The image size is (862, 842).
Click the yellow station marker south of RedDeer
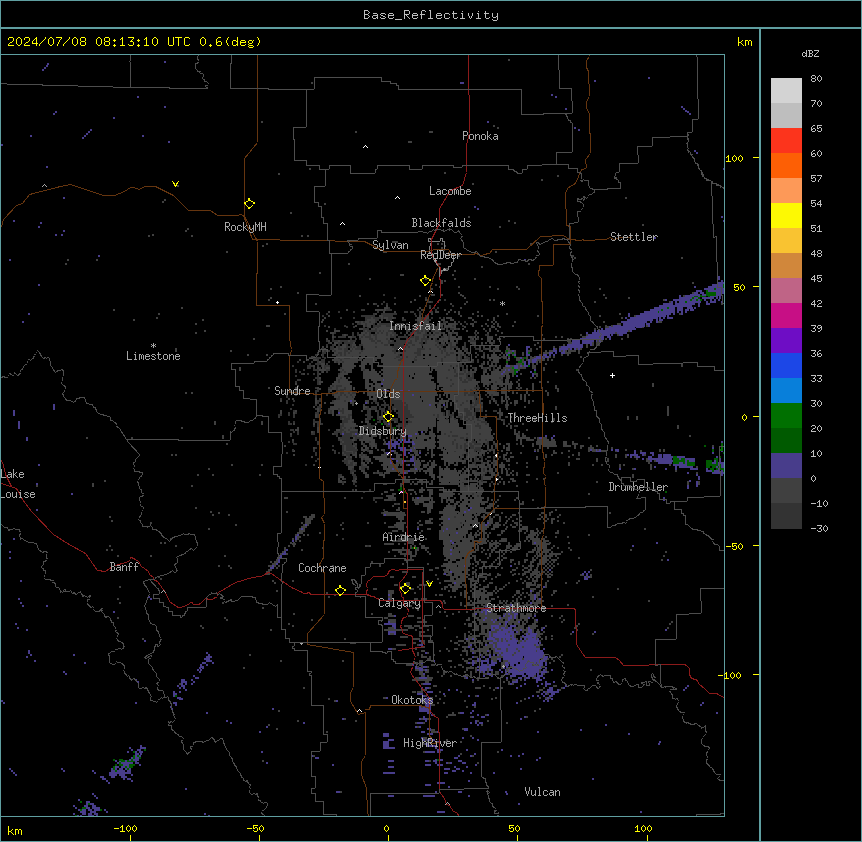426,281
